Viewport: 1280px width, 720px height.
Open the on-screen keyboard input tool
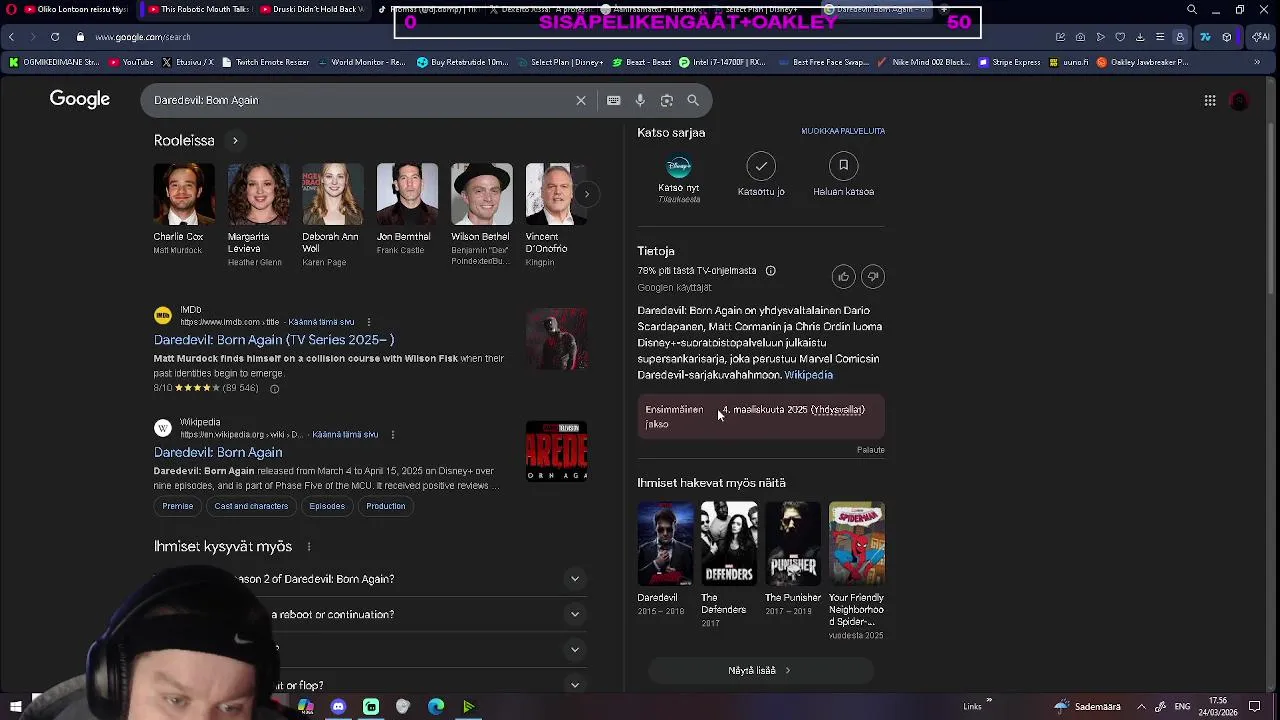coord(614,100)
